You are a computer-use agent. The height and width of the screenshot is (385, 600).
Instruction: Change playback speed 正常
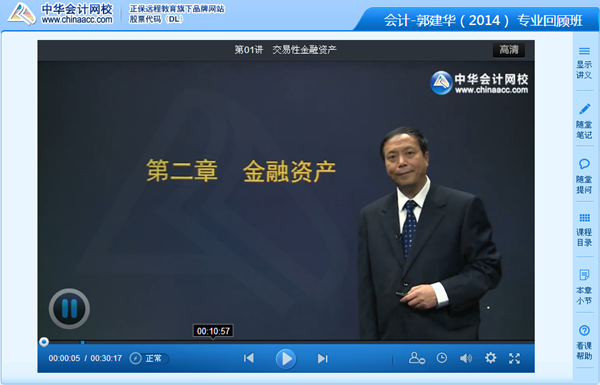(x=149, y=358)
